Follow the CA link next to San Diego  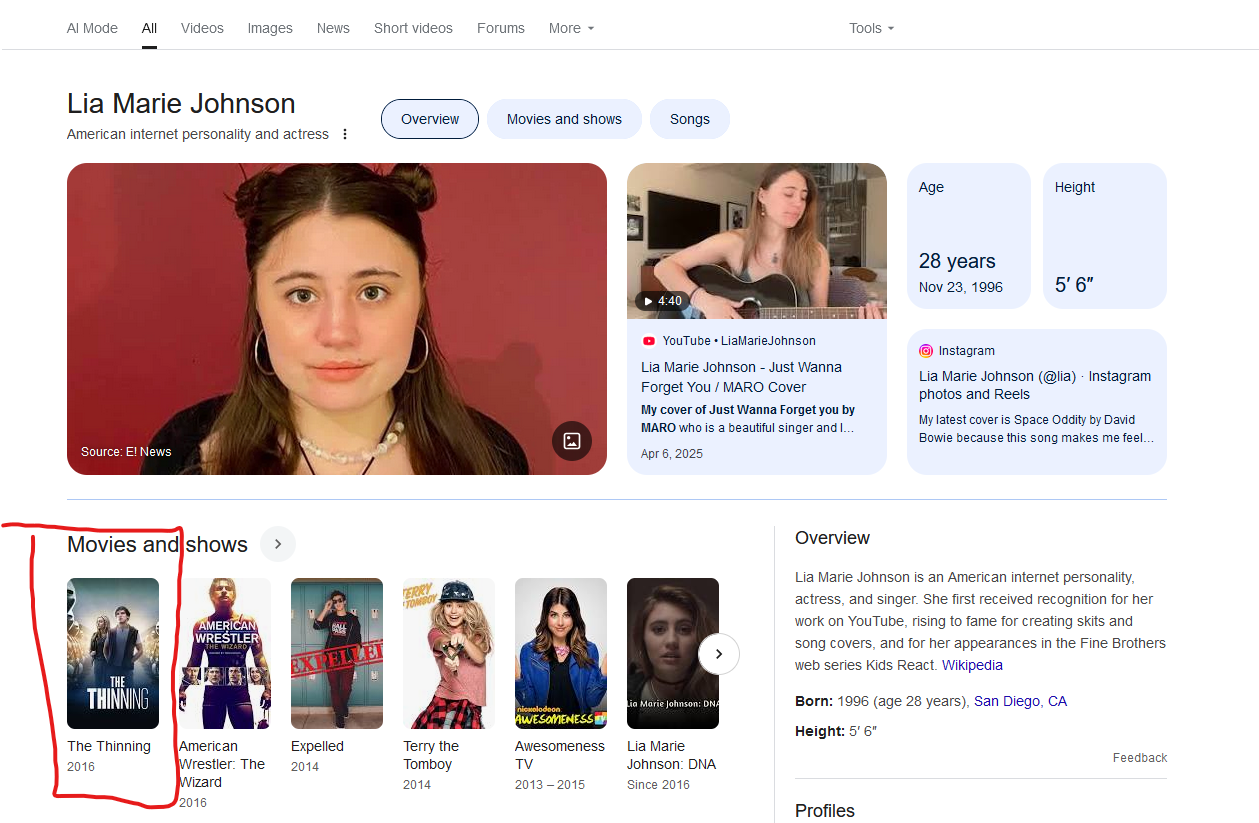point(1057,701)
